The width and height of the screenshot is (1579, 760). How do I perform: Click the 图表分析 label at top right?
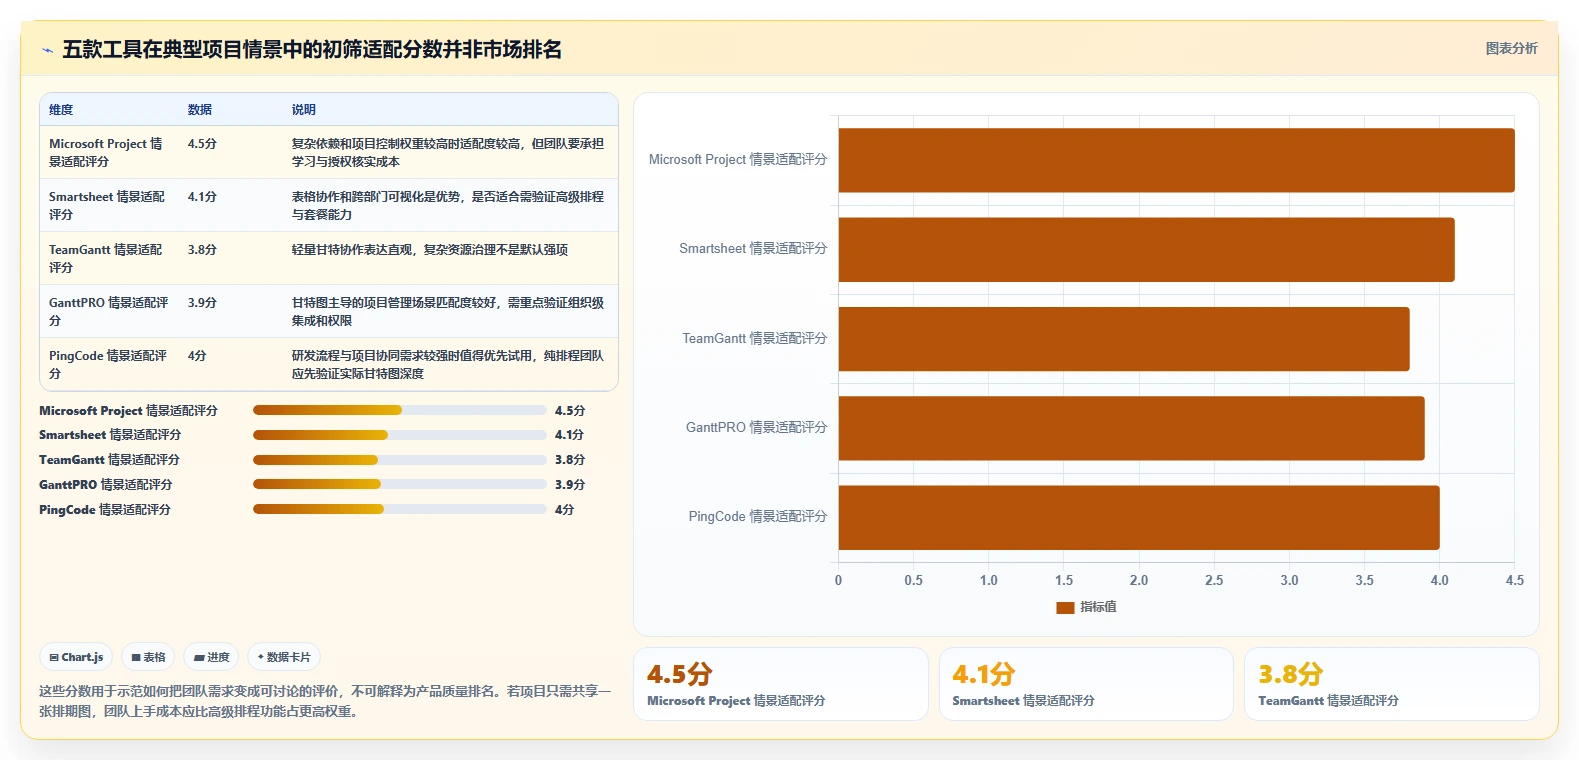click(x=1511, y=48)
